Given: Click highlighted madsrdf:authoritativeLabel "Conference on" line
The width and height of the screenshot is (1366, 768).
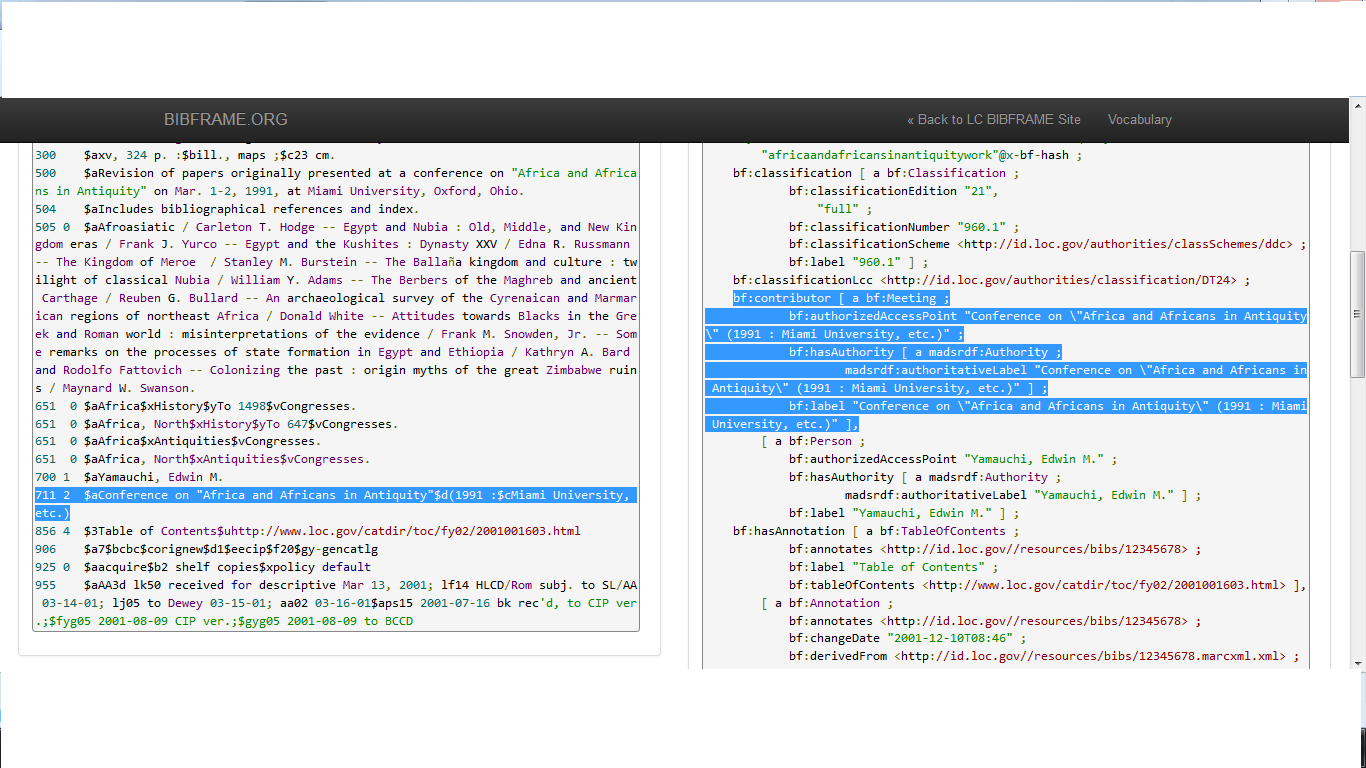Looking at the screenshot, I should (x=1006, y=379).
